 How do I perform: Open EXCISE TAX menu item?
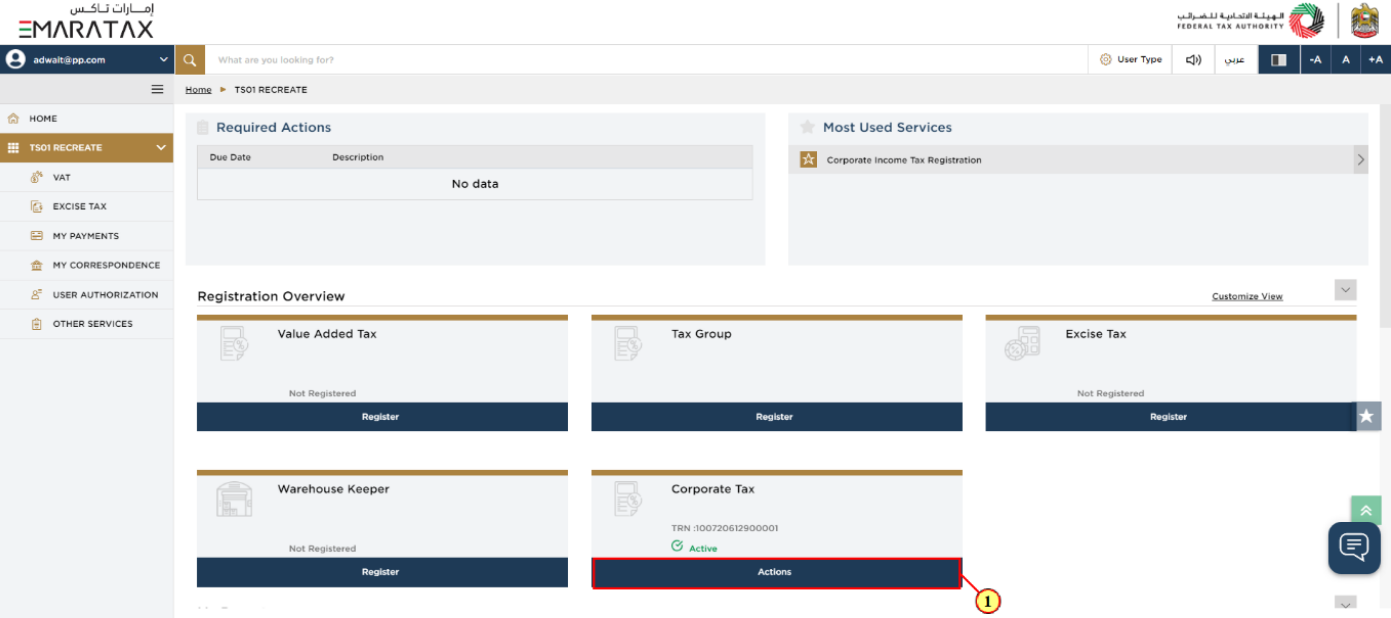pyautogui.click(x=86, y=206)
